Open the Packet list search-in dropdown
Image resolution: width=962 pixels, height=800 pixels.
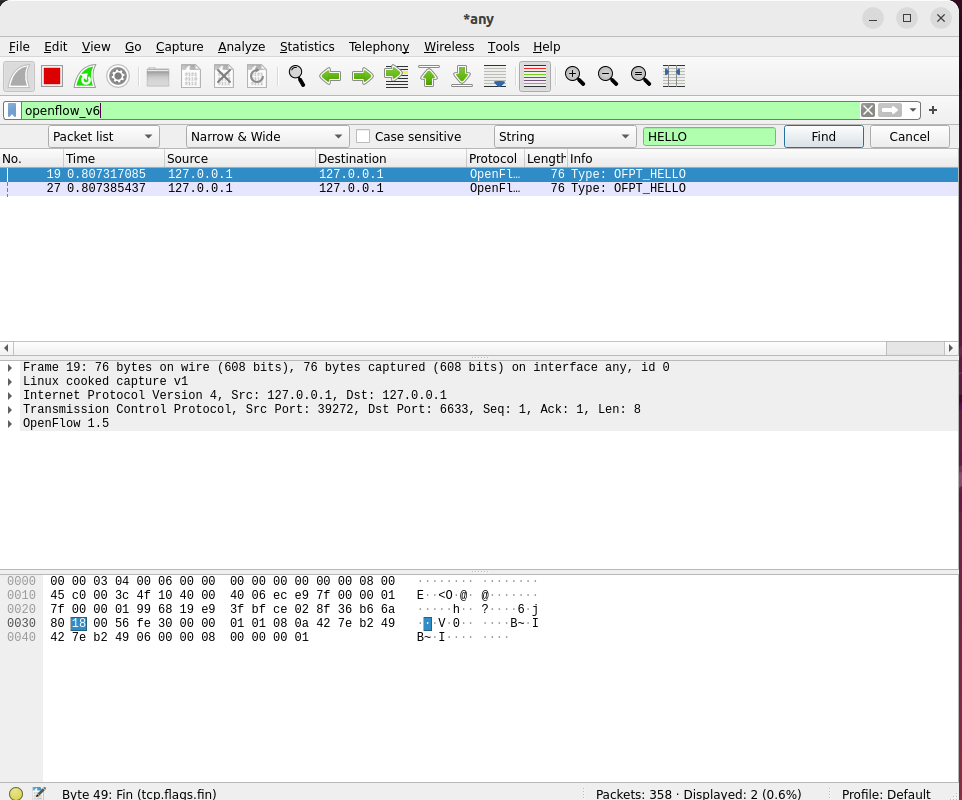coord(104,136)
